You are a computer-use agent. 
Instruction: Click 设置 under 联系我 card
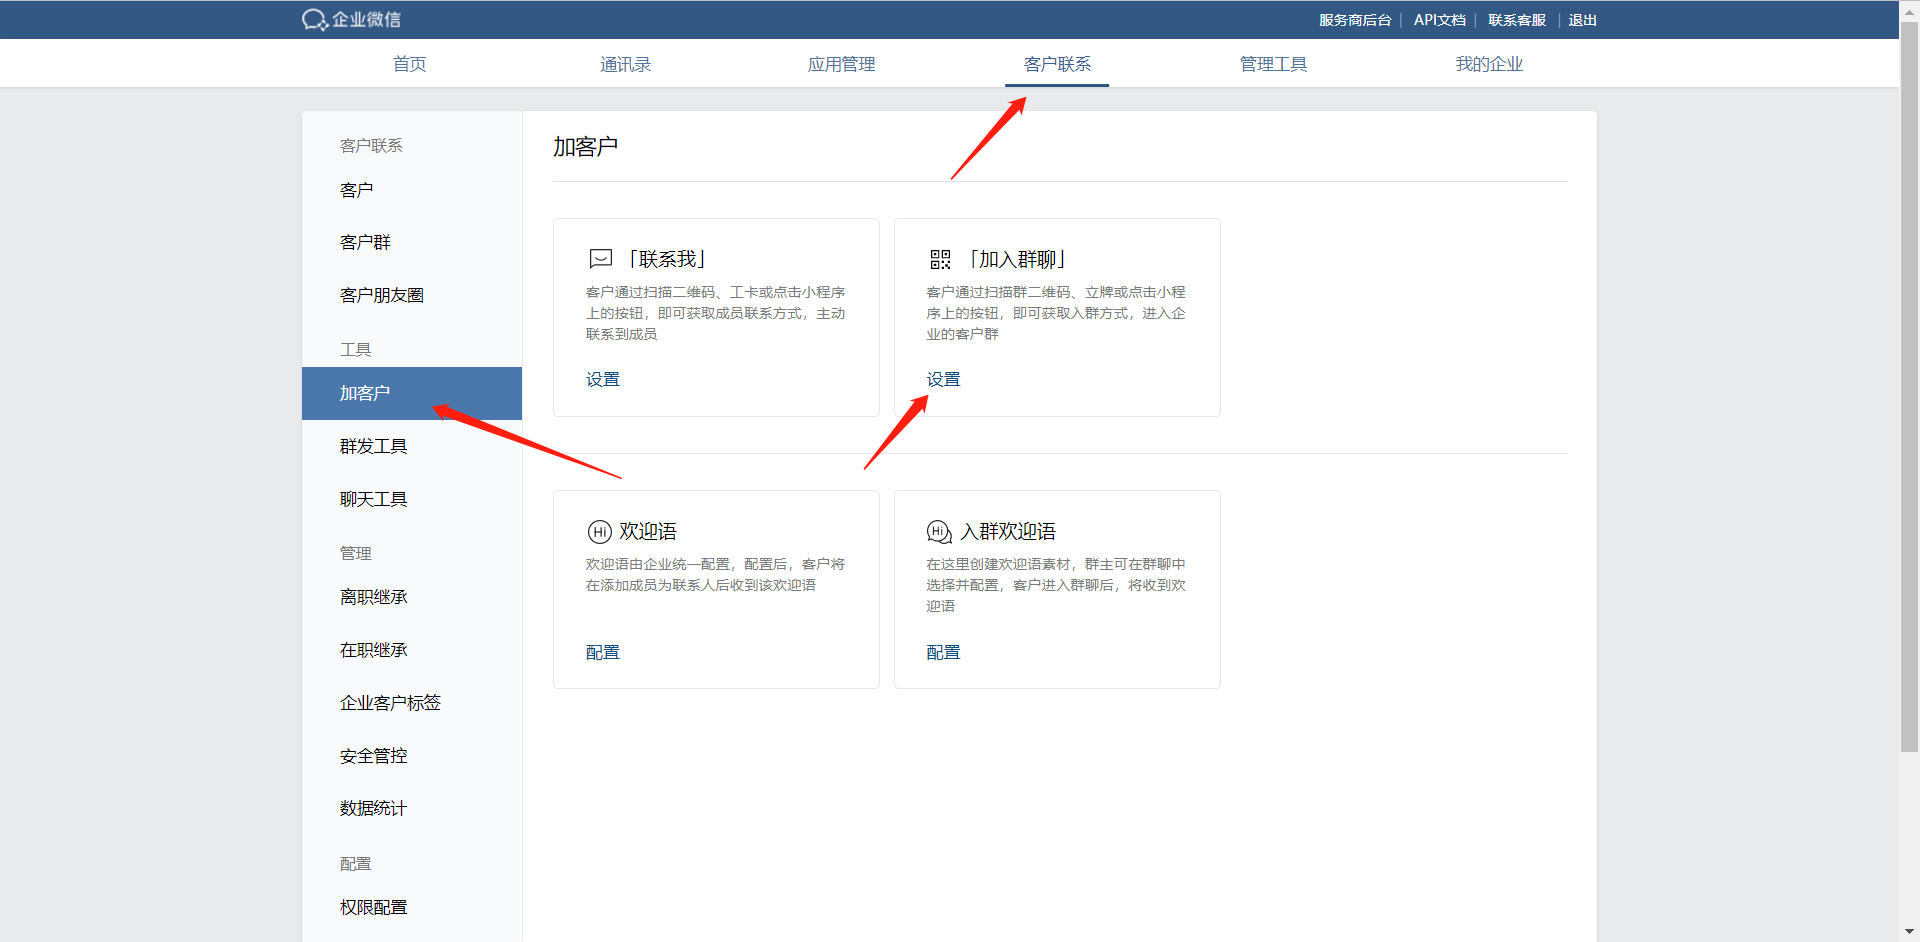pos(603,380)
